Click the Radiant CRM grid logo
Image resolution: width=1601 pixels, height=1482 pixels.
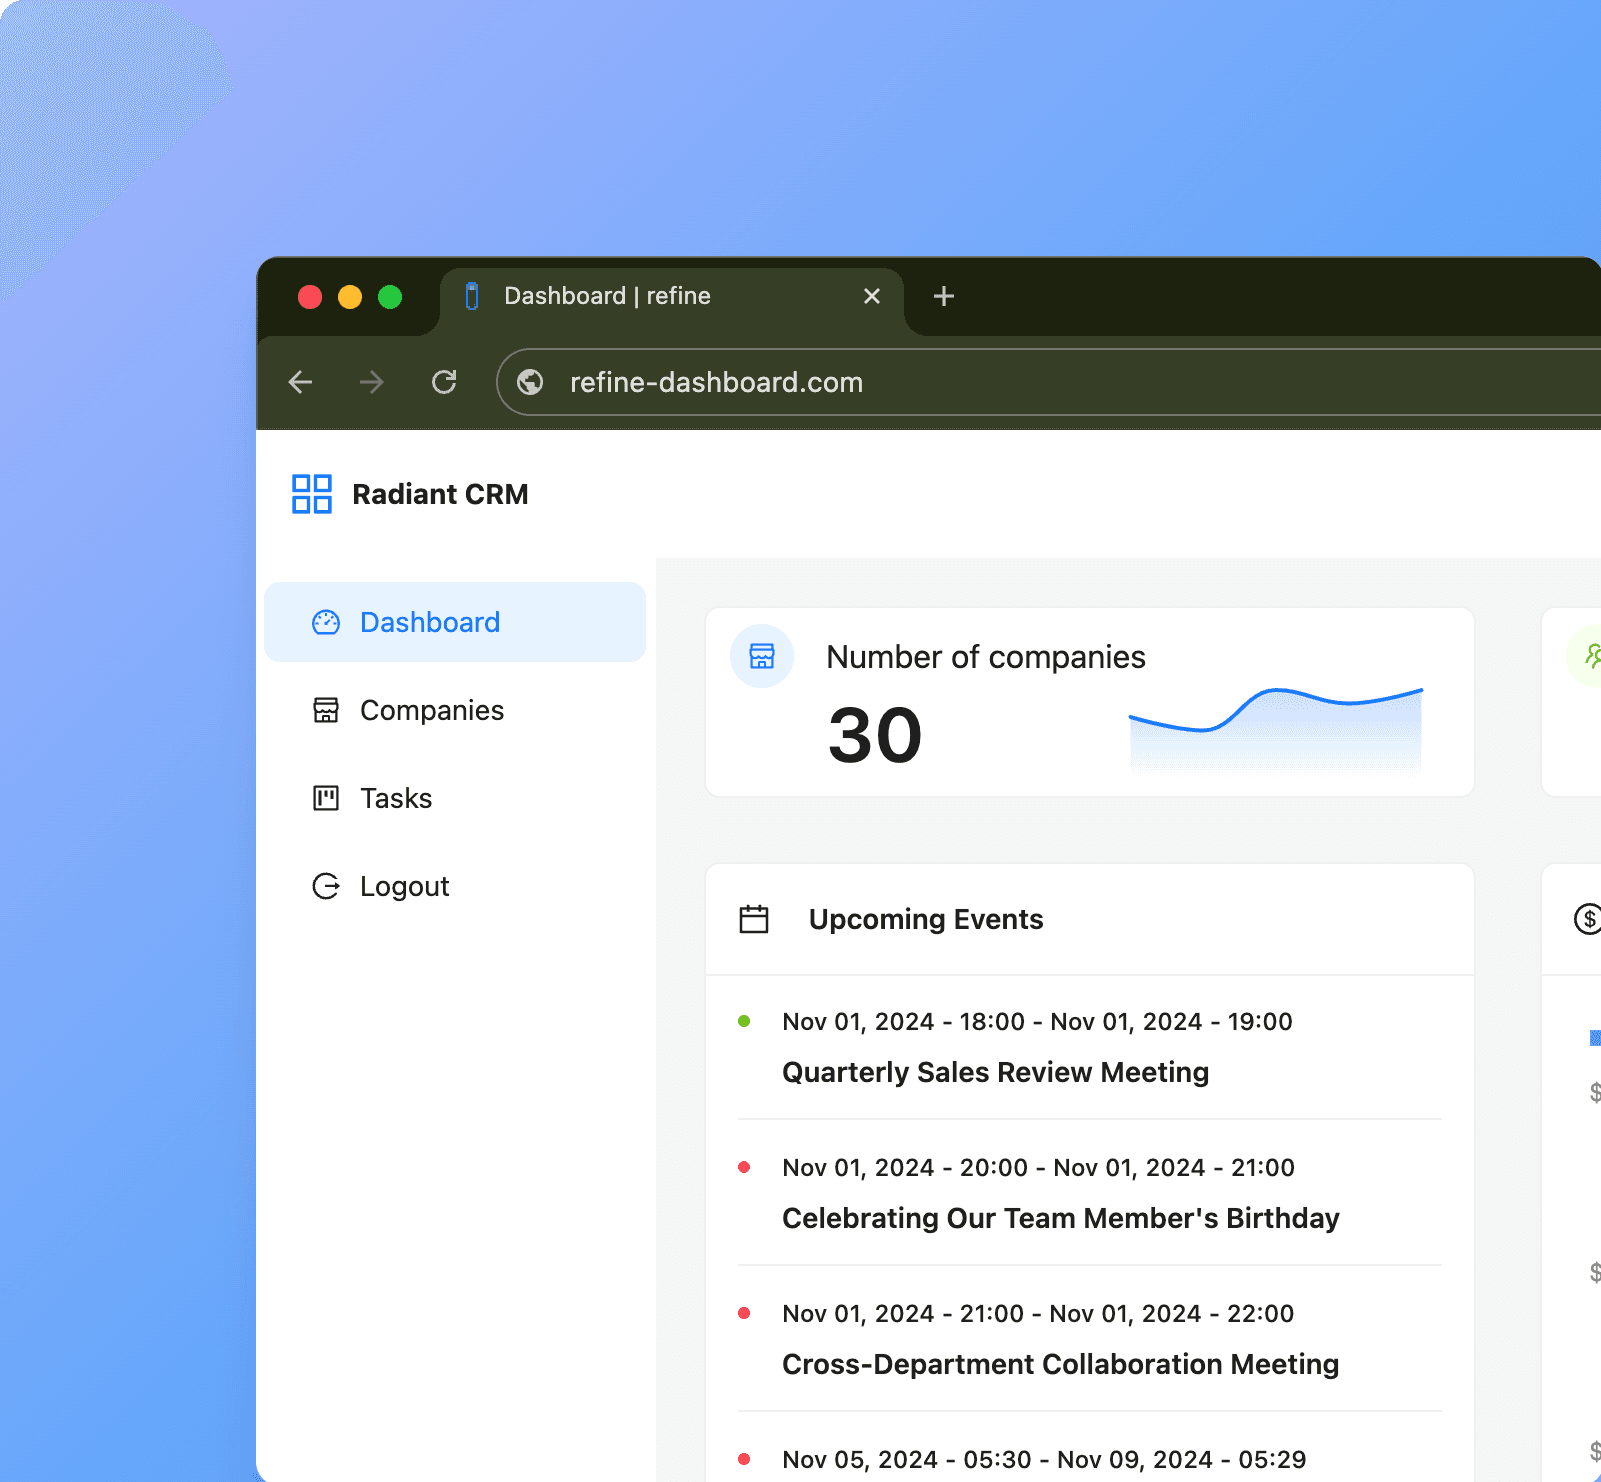point(310,493)
